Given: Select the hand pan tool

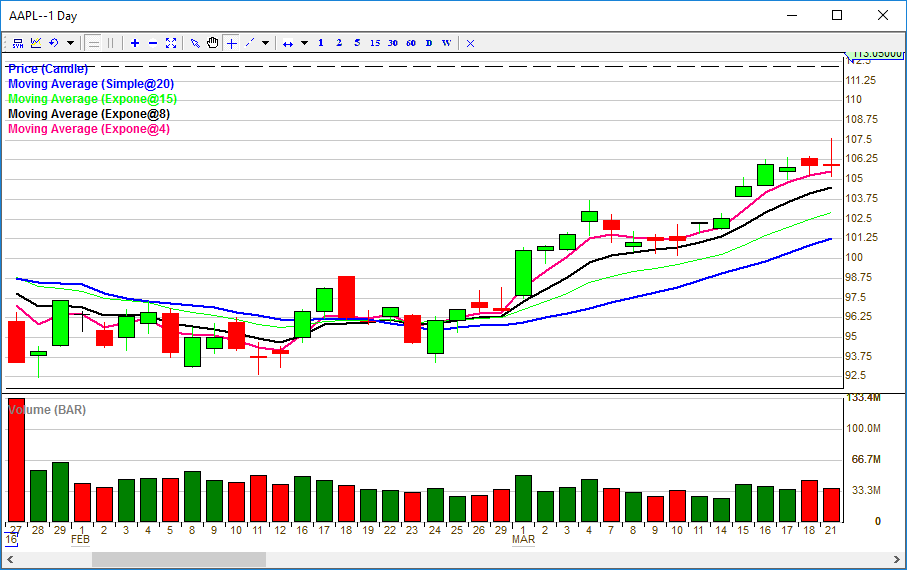Looking at the screenshot, I should tap(213, 43).
